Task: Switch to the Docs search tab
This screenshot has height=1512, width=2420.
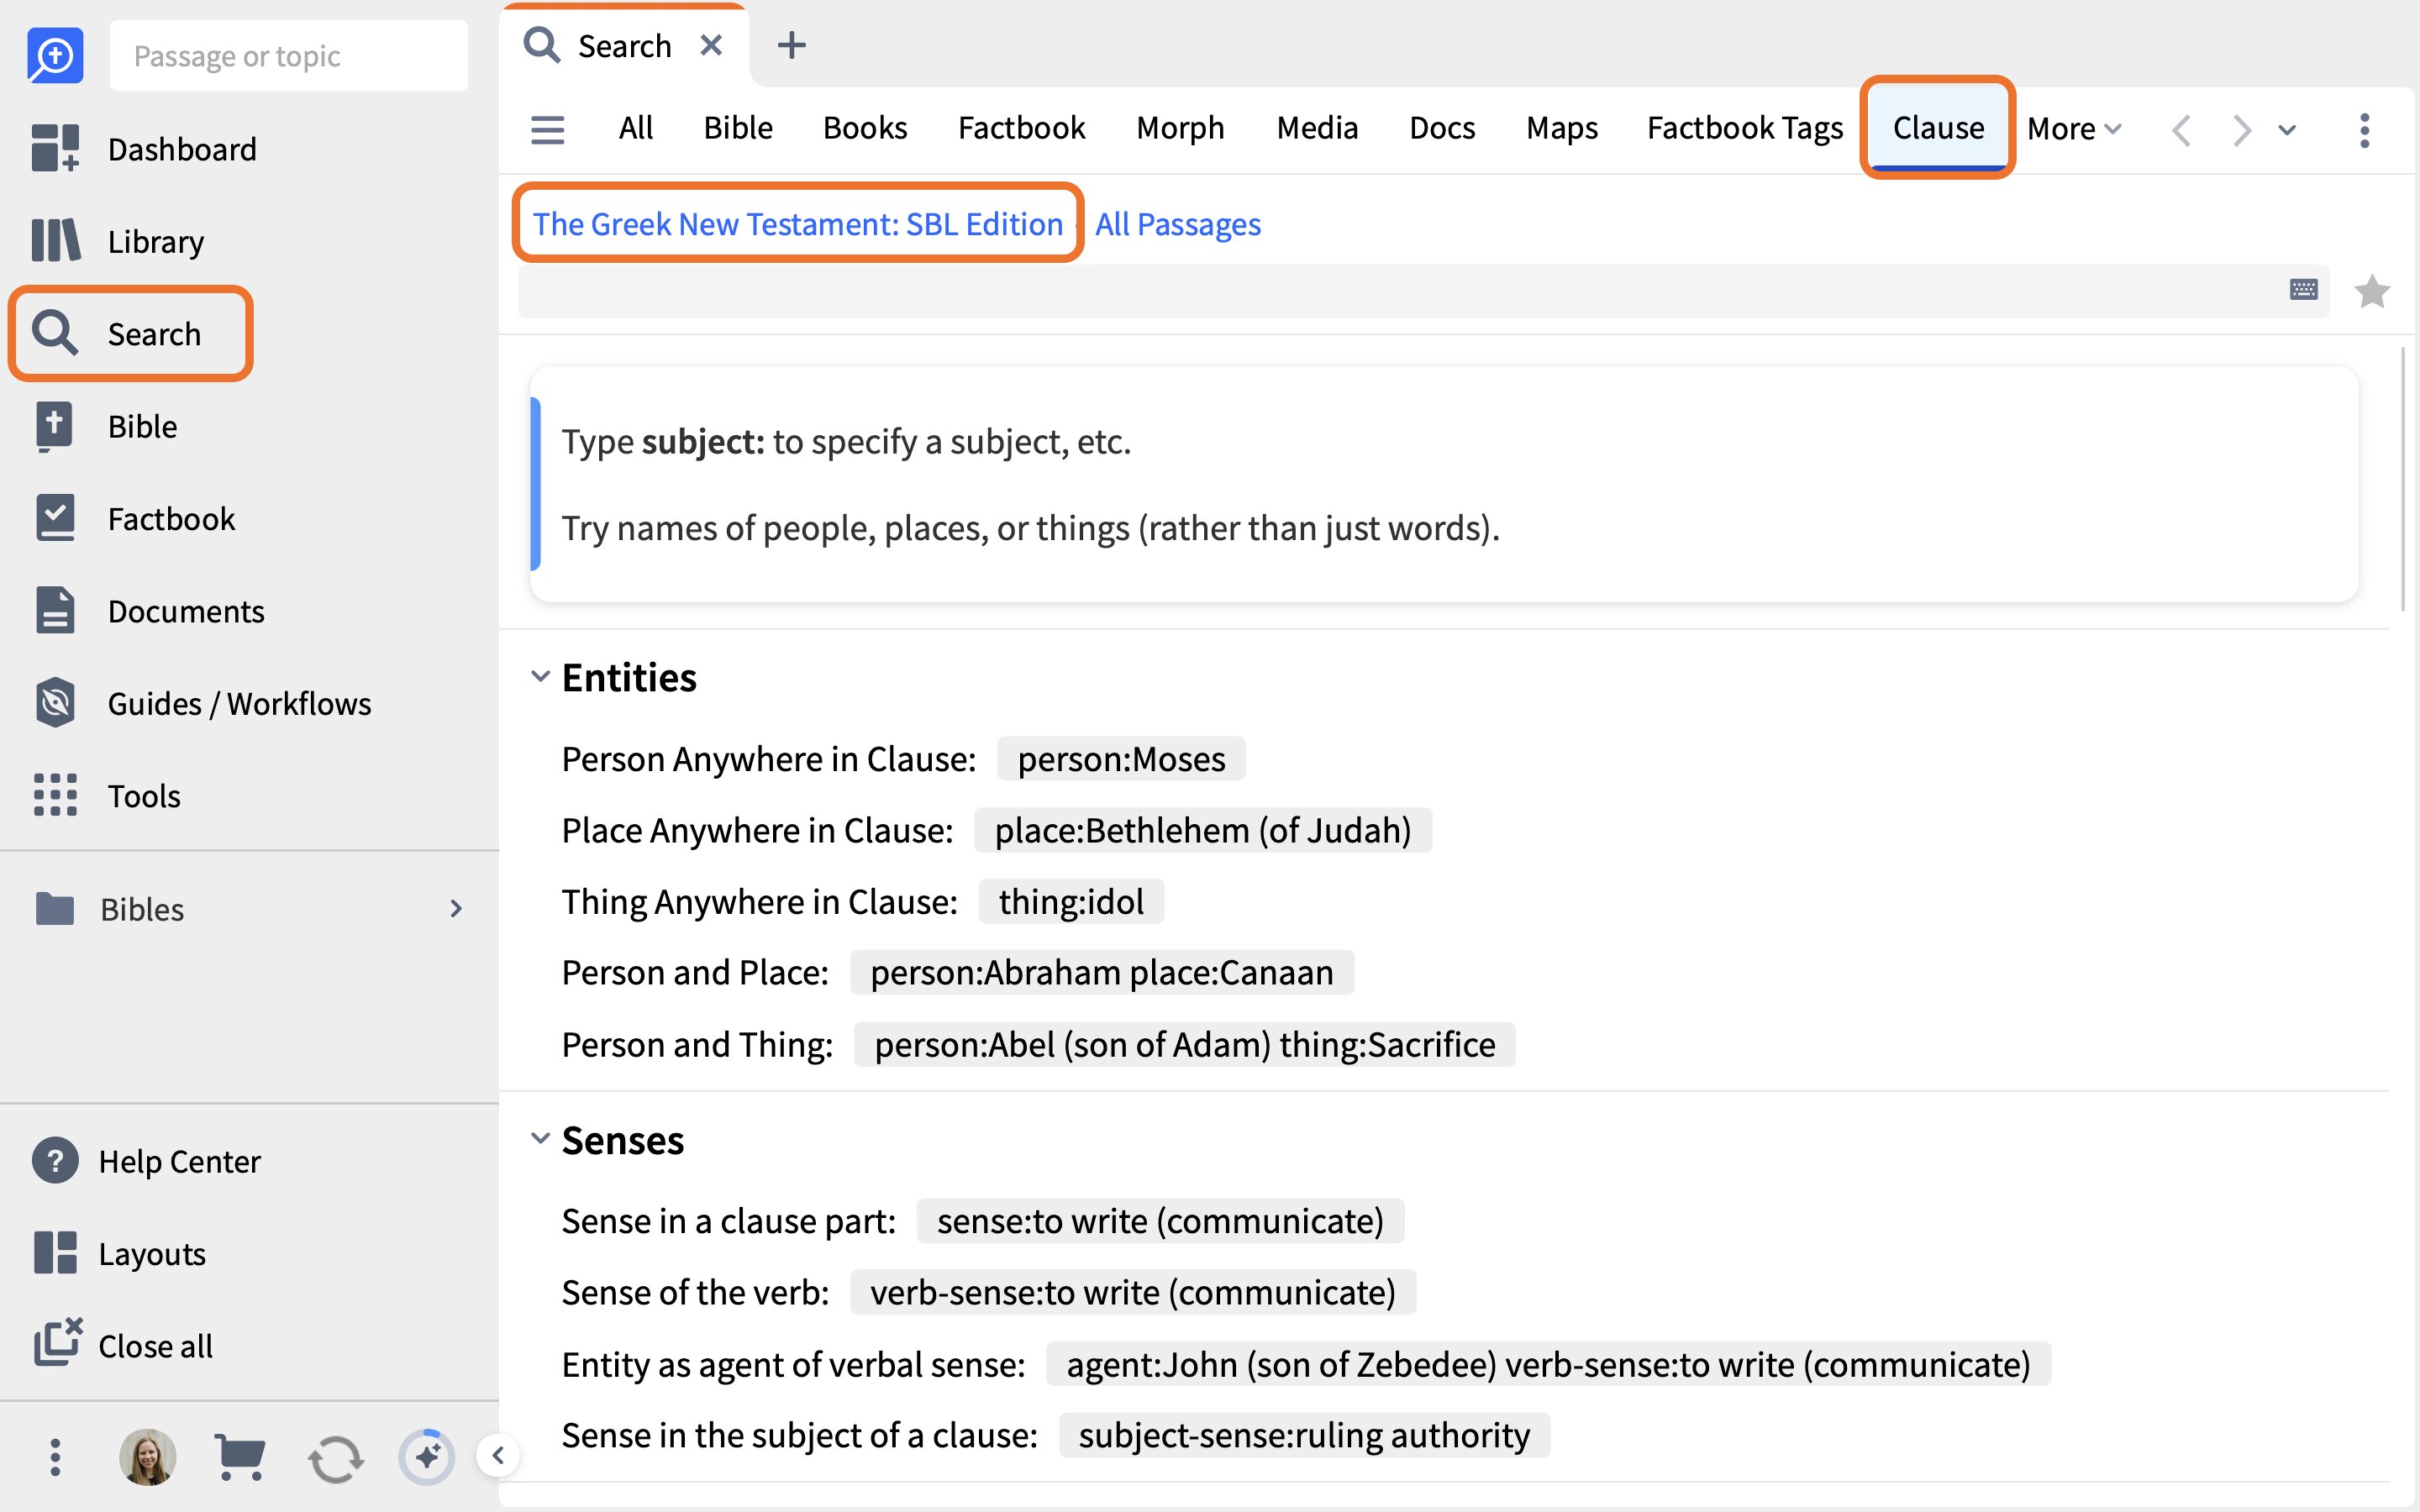Action: click(x=1442, y=128)
